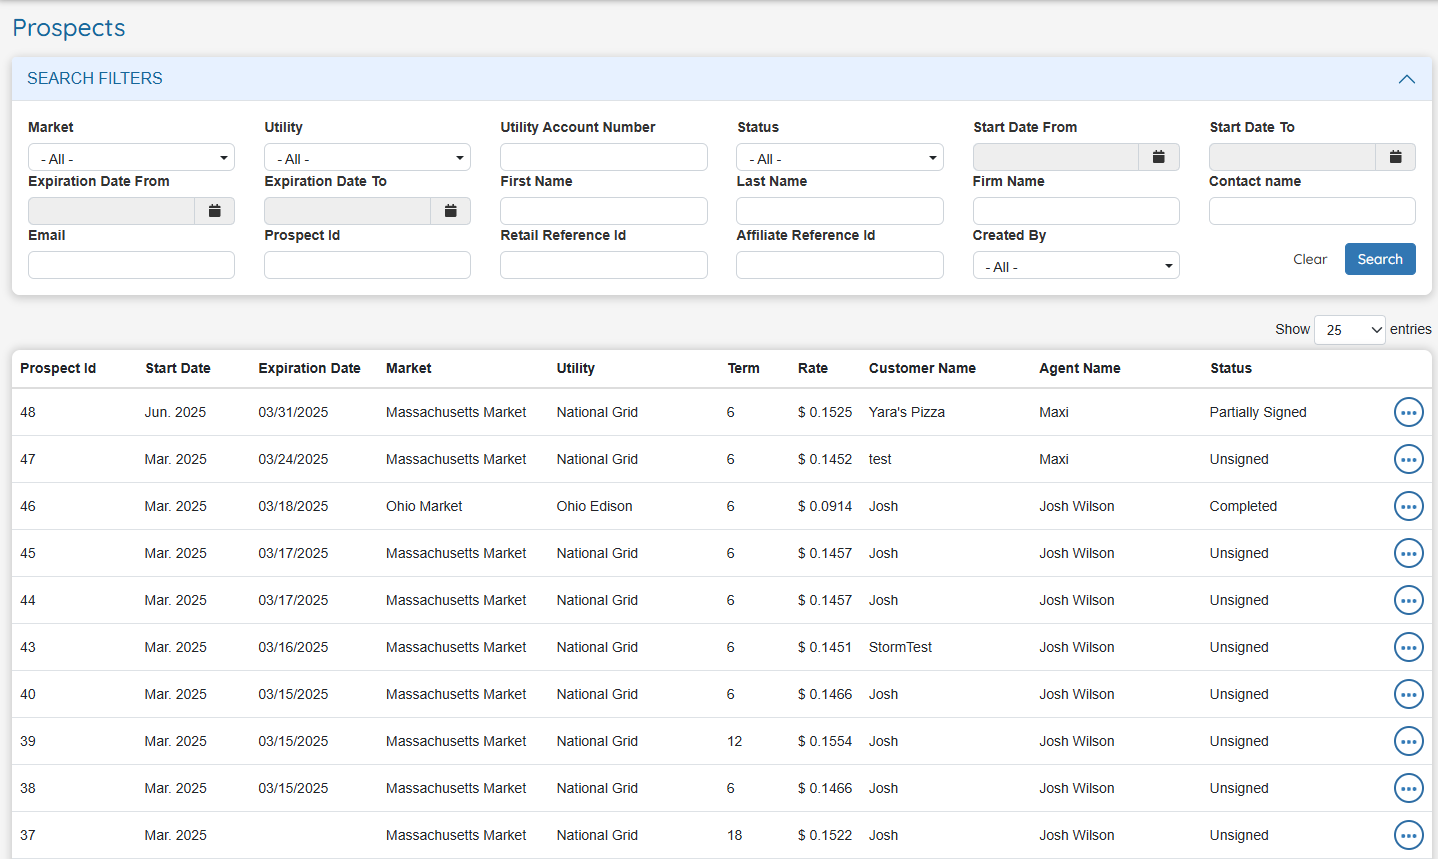The height and width of the screenshot is (859, 1438).
Task: Open actions menu for prospect 45
Action: point(1408,553)
